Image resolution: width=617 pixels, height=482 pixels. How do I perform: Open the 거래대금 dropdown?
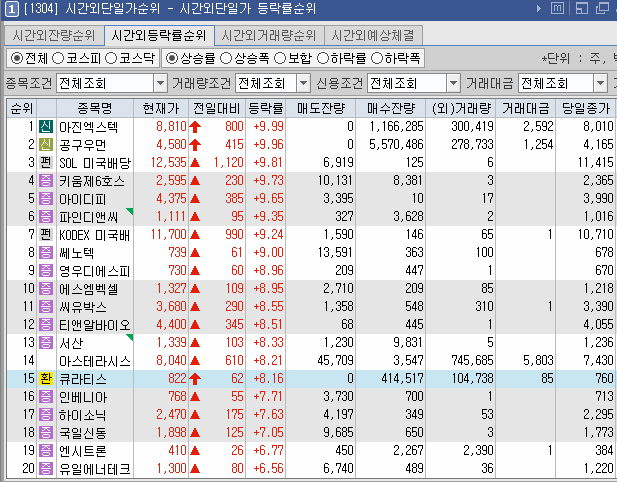tap(600, 83)
